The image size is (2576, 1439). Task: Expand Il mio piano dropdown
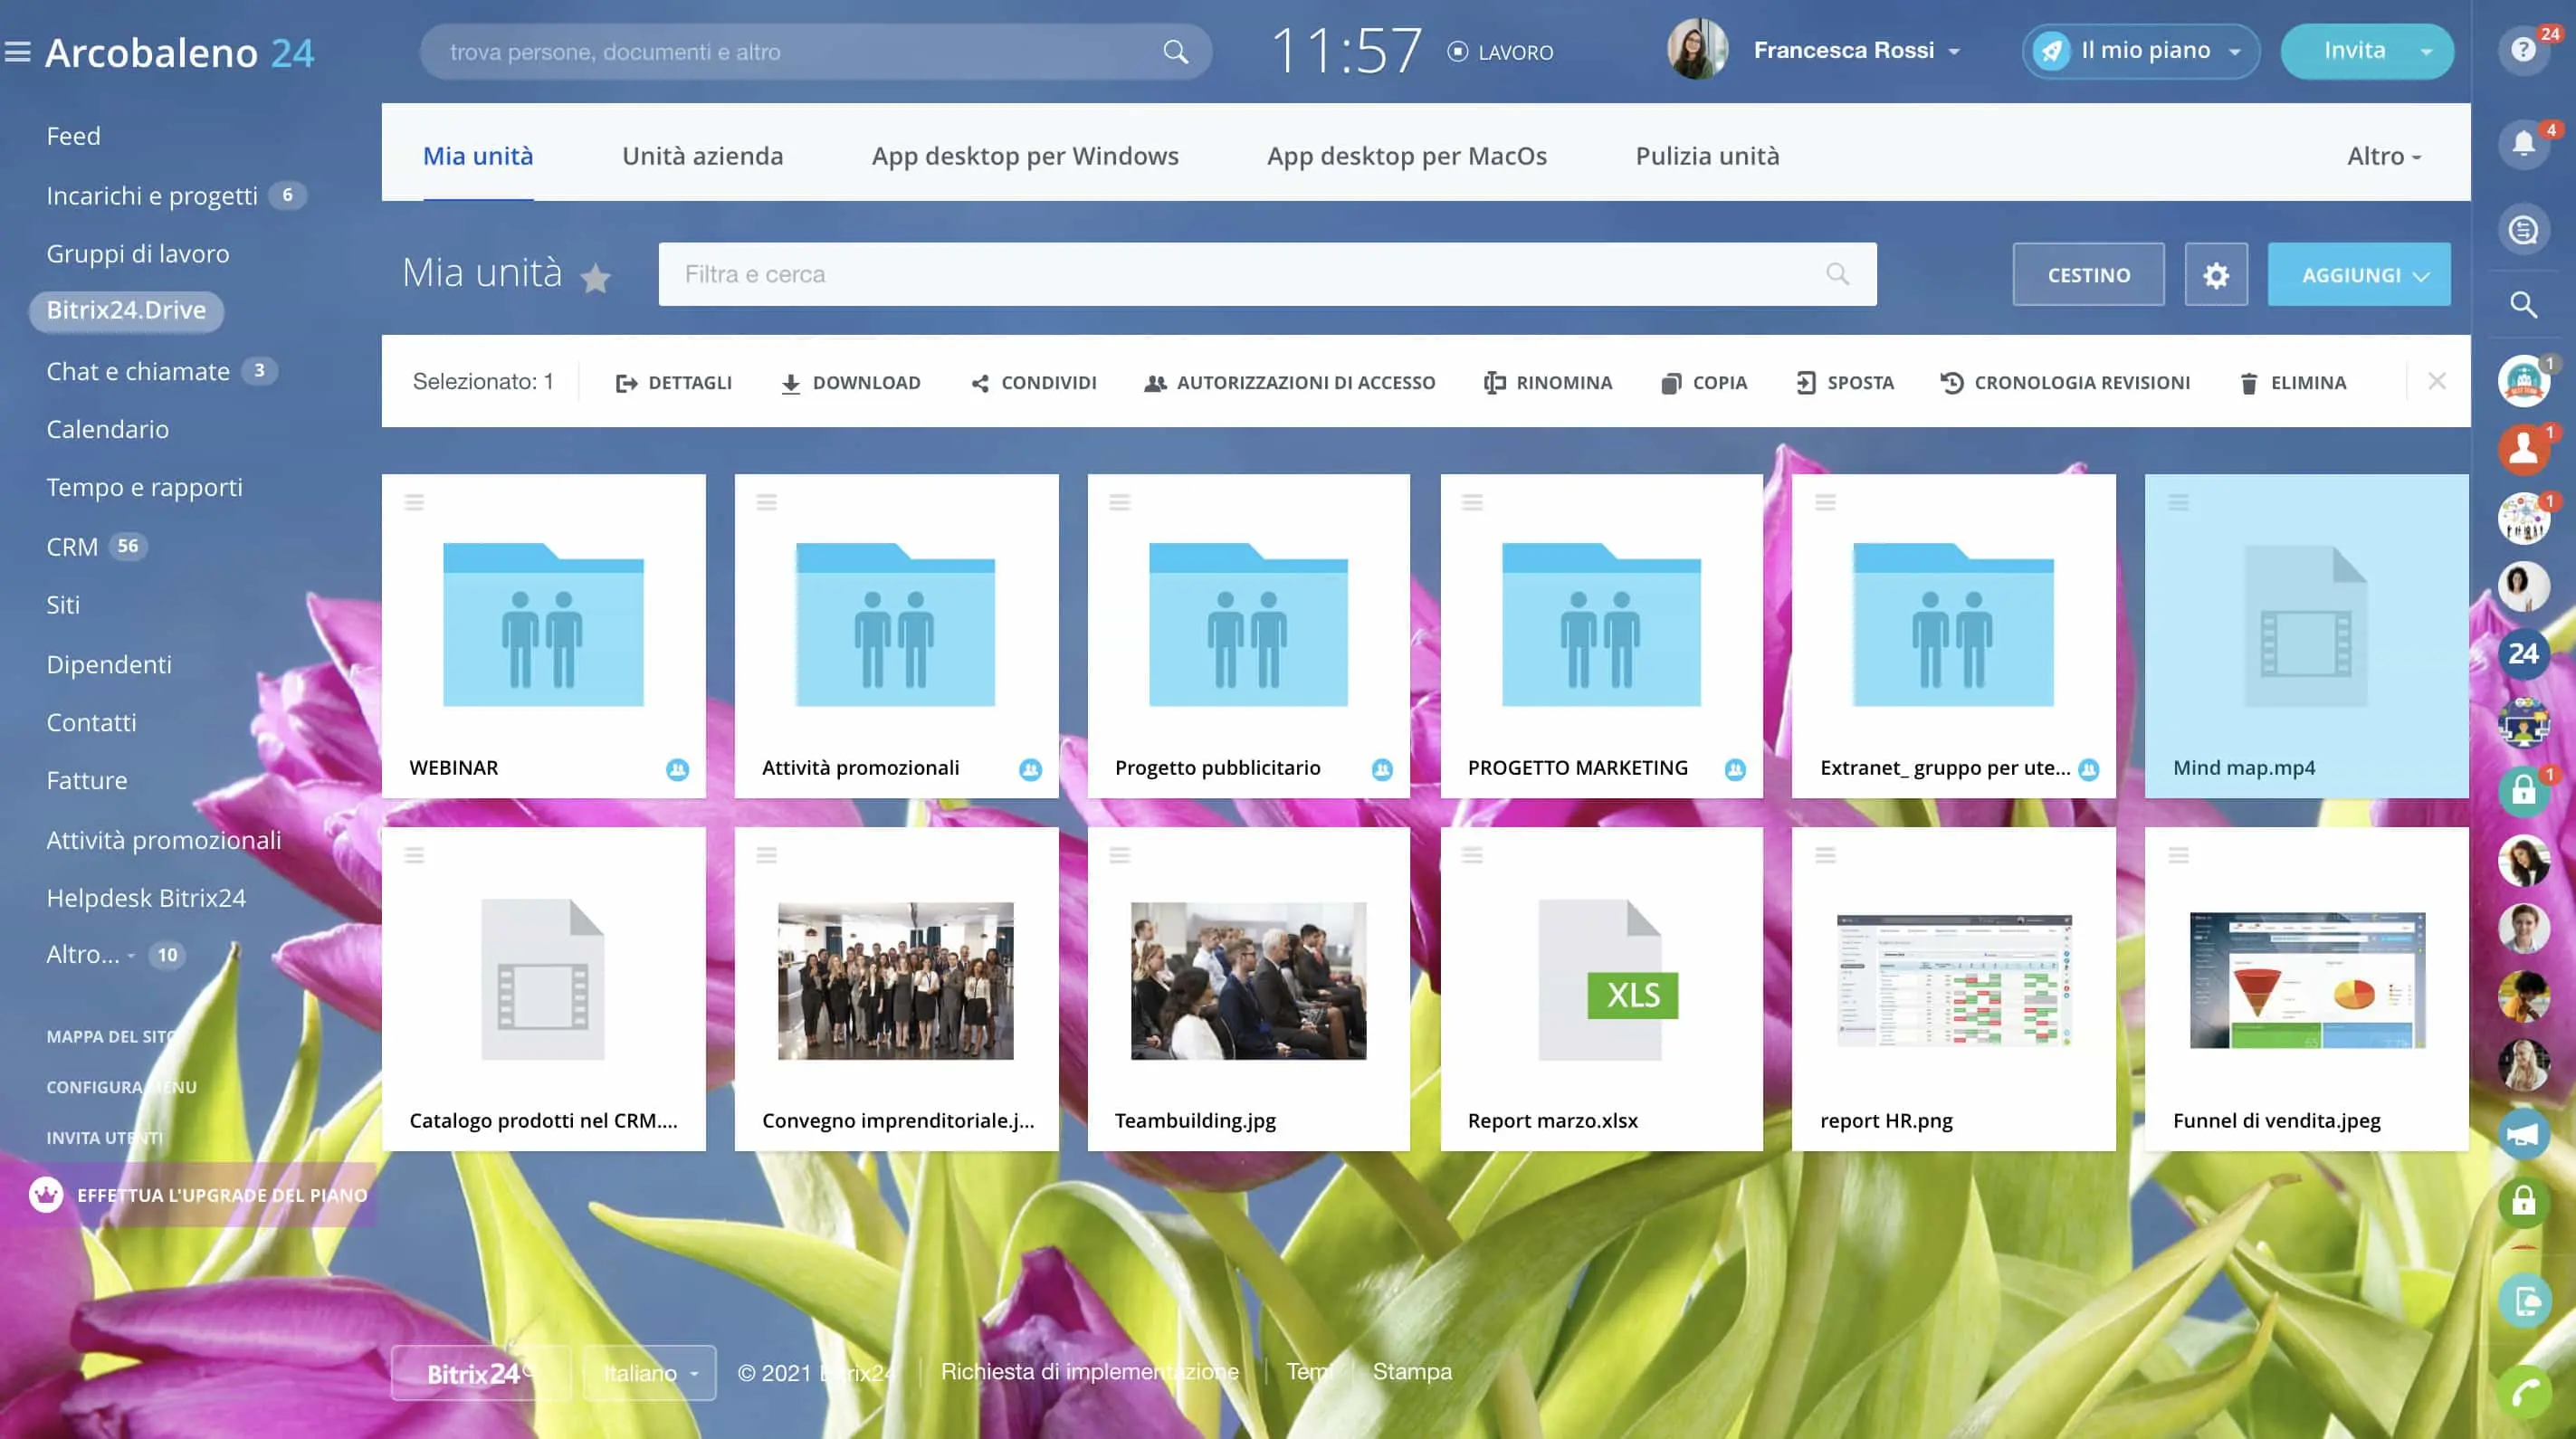click(x=2235, y=52)
